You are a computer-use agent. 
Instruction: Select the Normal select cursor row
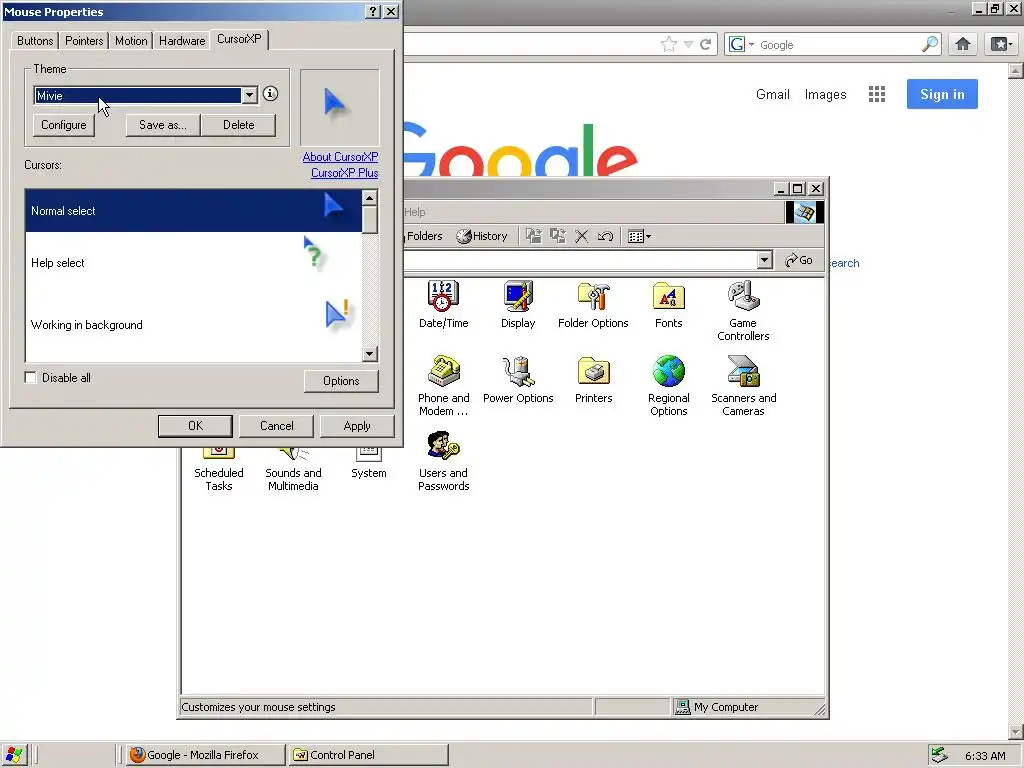(x=193, y=211)
